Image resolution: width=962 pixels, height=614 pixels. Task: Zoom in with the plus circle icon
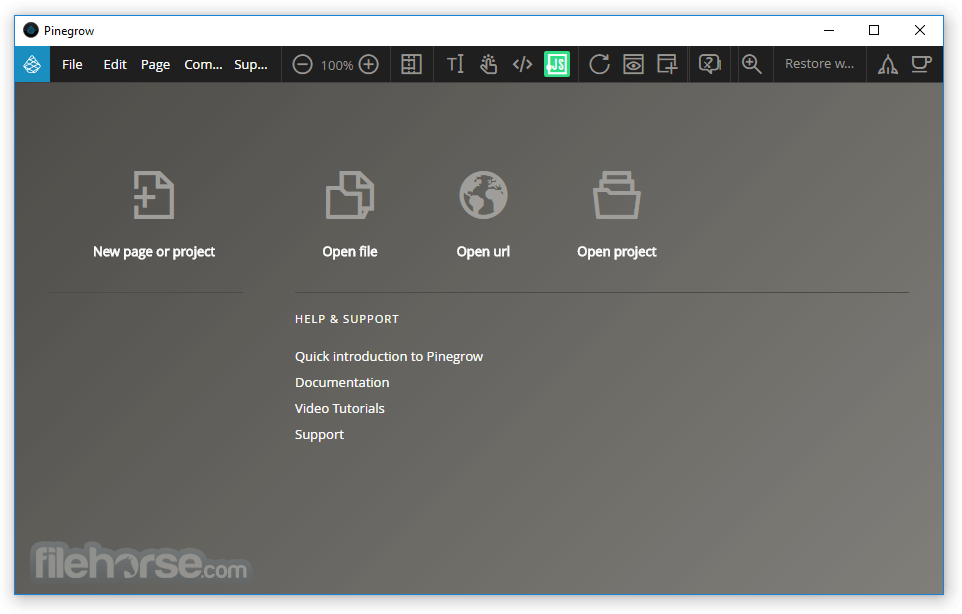[x=368, y=64]
